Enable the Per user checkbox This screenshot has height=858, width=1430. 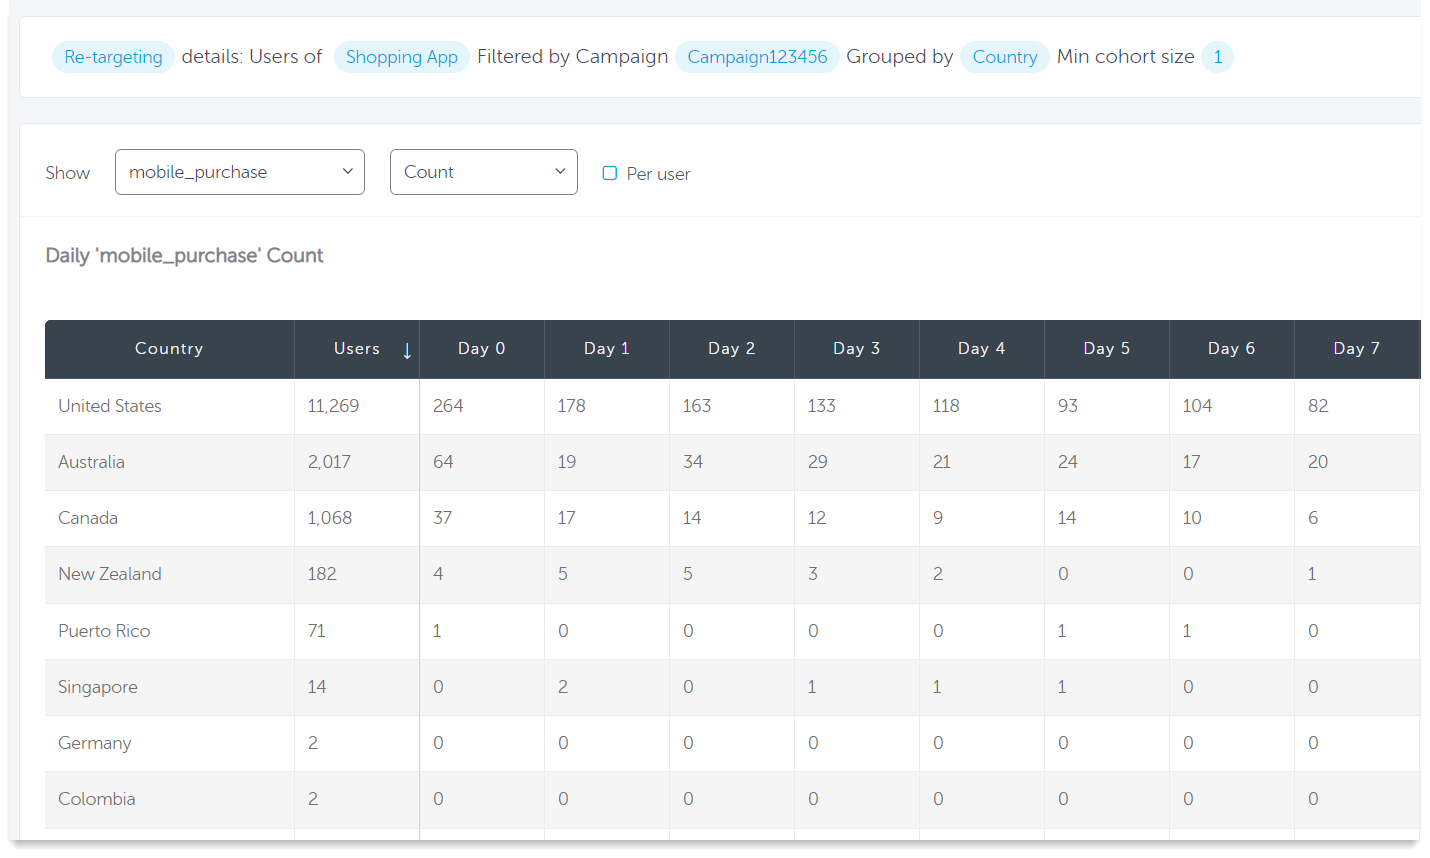pos(609,173)
